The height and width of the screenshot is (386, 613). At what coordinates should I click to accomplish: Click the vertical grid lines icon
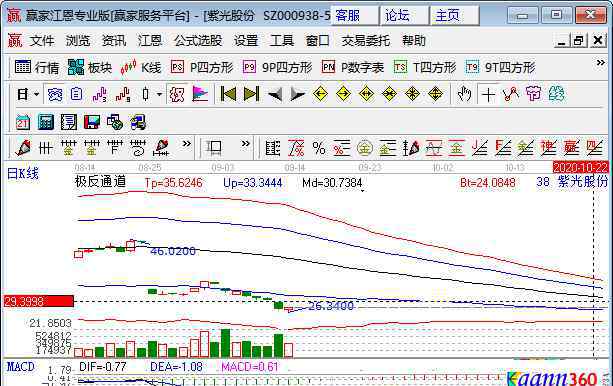pos(46,148)
